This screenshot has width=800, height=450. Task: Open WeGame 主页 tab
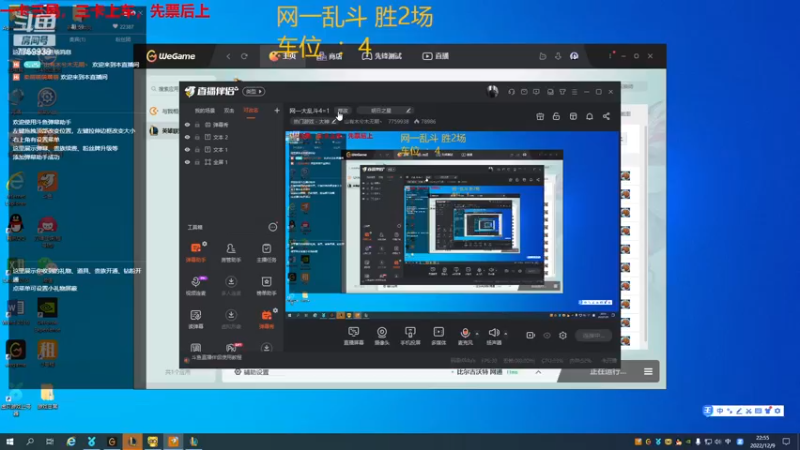(283, 56)
